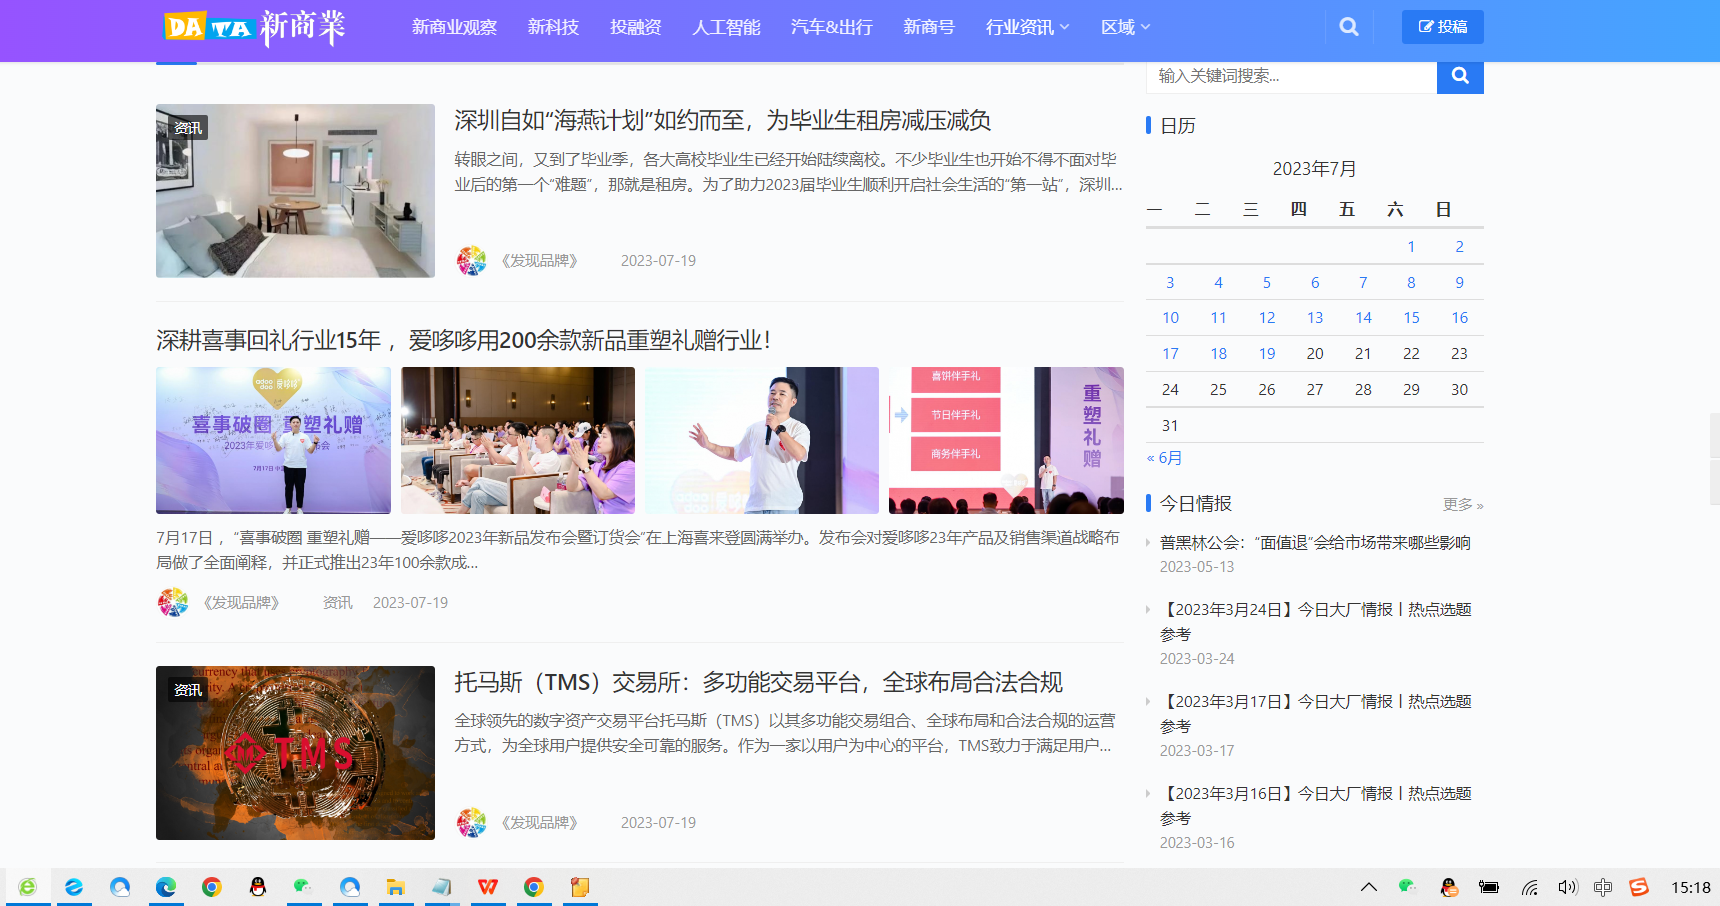Open the 新科技 nav item
The height and width of the screenshot is (906, 1720).
[553, 27]
